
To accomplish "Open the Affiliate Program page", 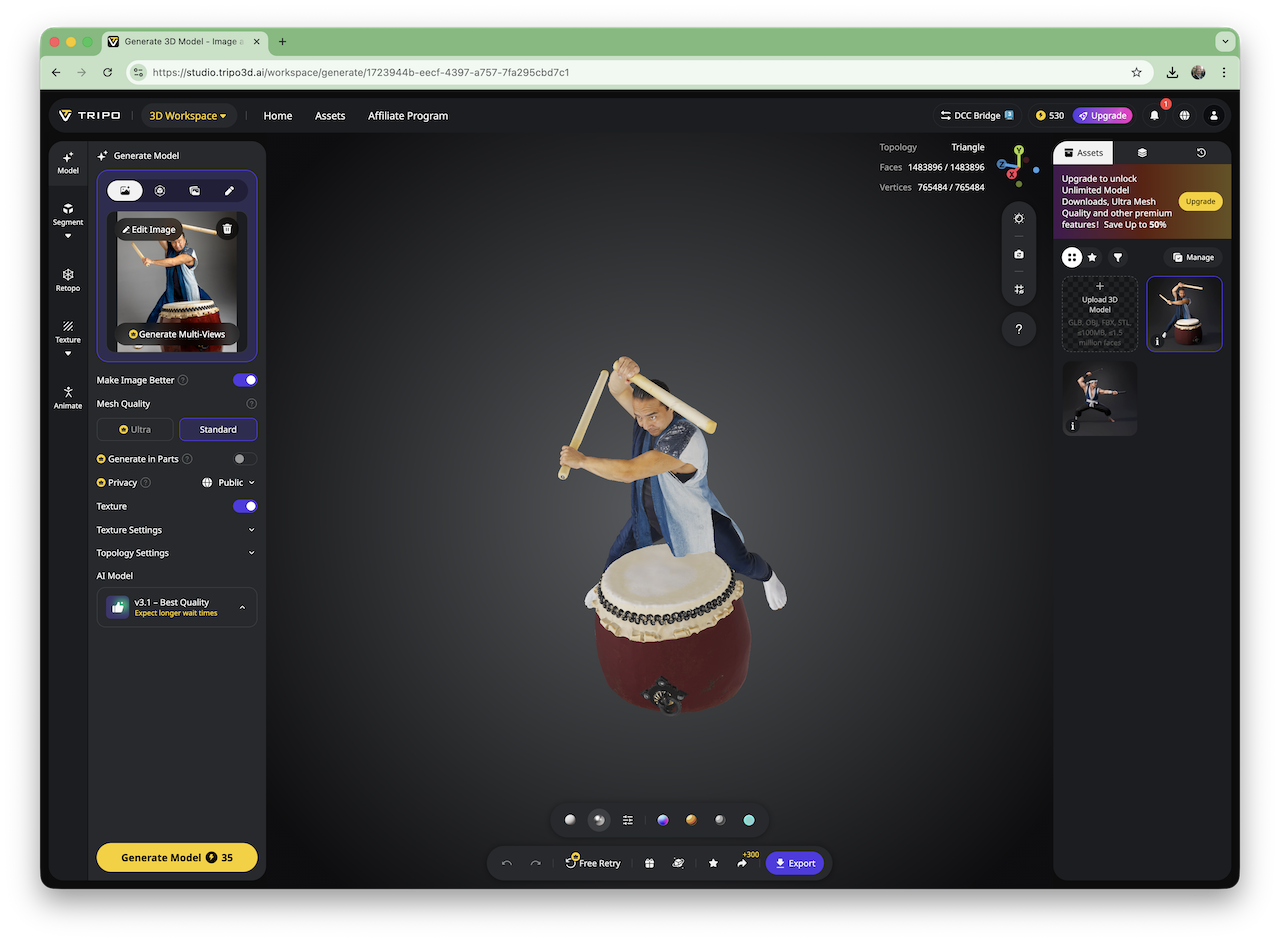I will coord(407,116).
